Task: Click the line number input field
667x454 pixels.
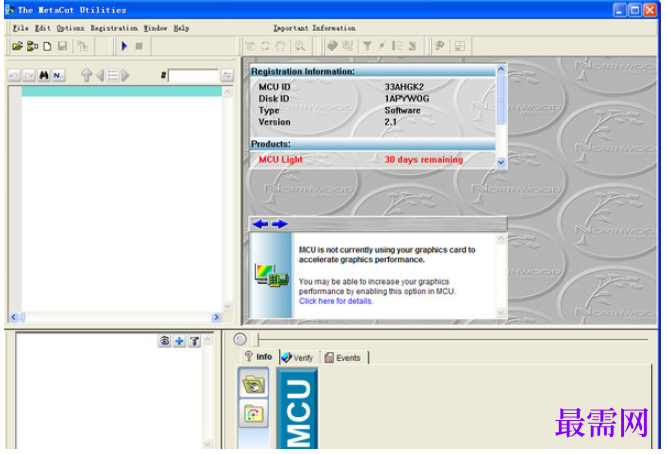Action: (x=193, y=76)
